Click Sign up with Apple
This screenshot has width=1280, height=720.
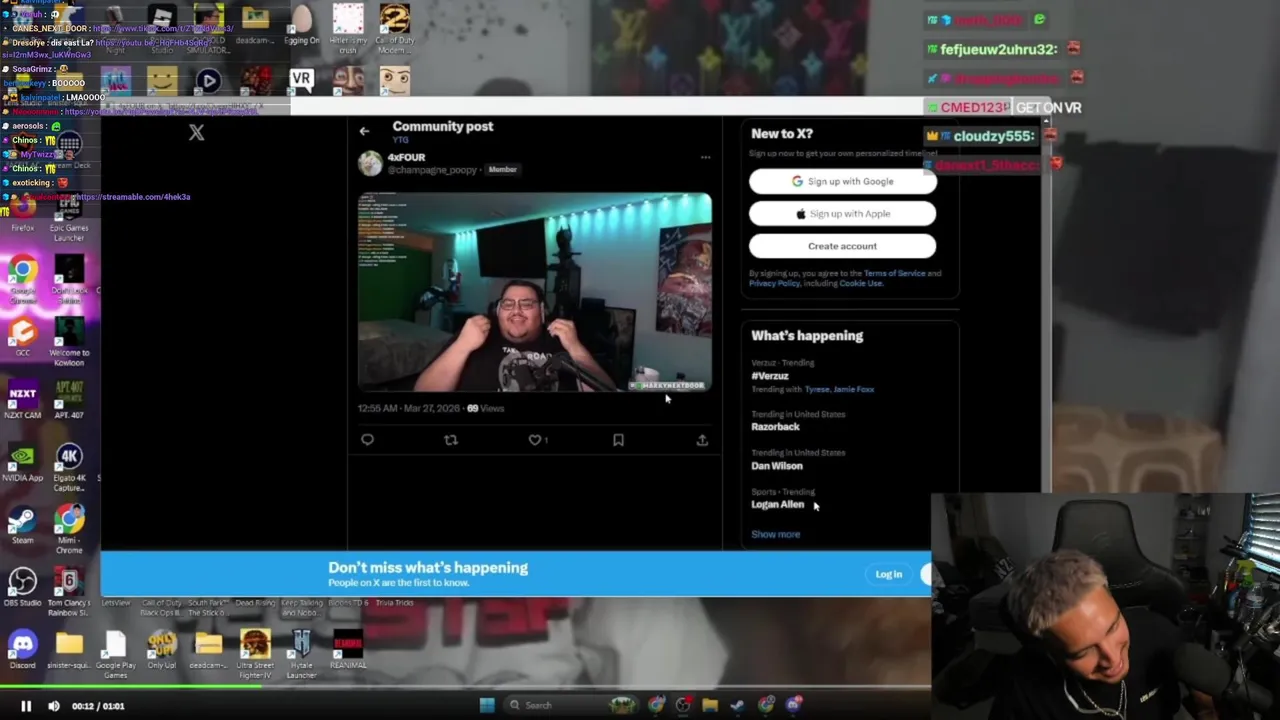842,214
